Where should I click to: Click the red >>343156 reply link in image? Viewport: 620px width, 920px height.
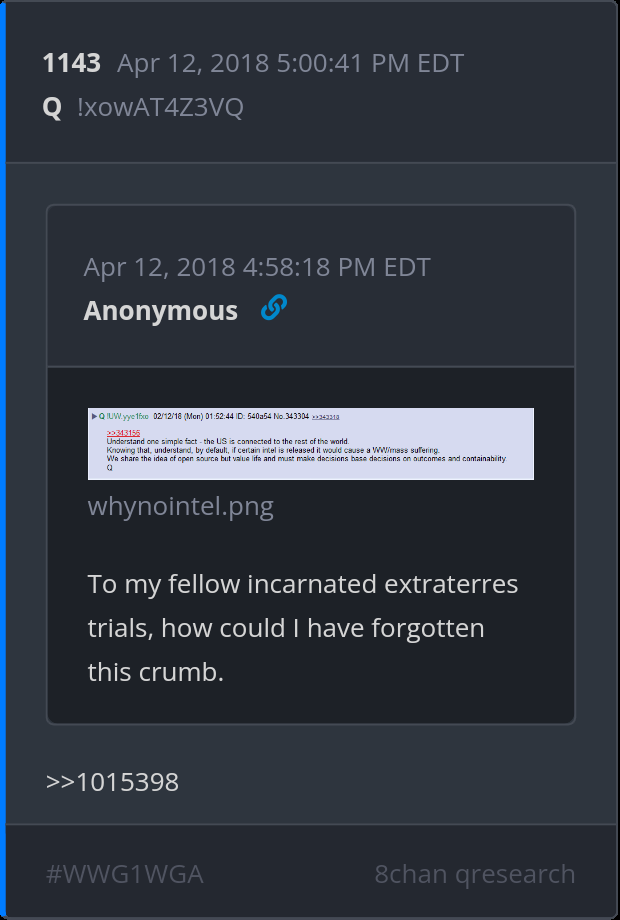(123, 433)
